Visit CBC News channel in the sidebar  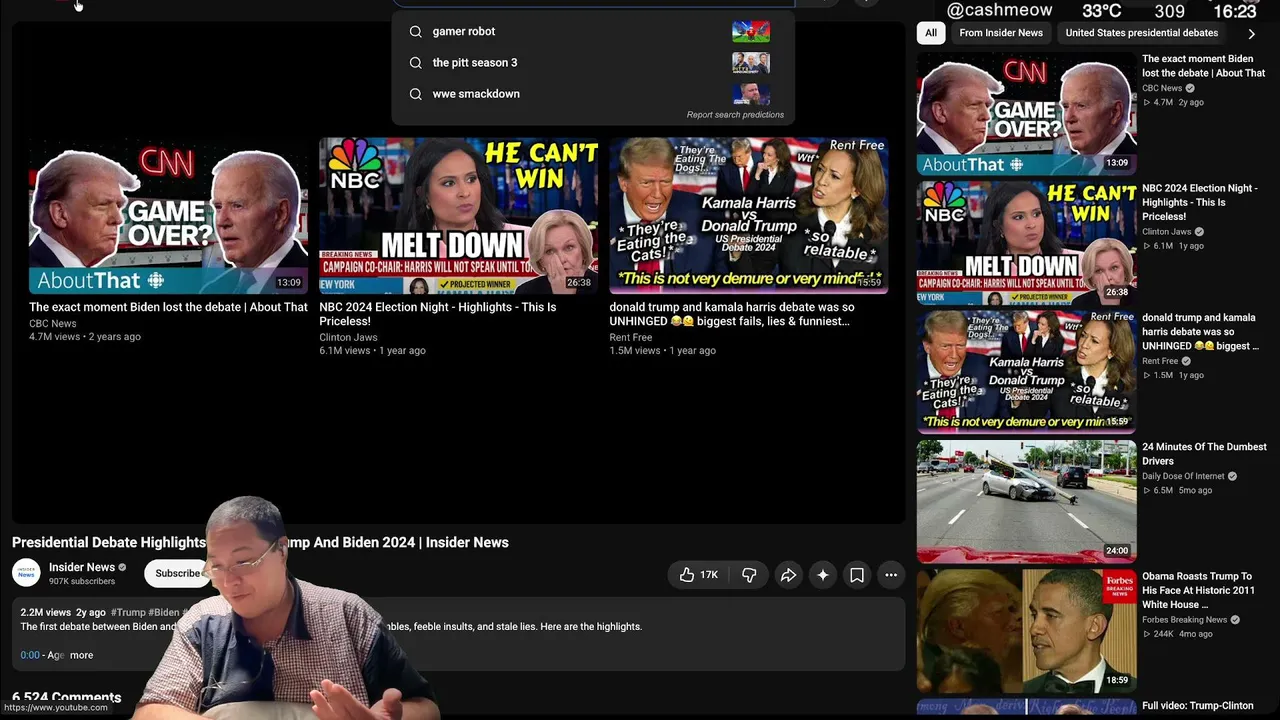[1162, 88]
